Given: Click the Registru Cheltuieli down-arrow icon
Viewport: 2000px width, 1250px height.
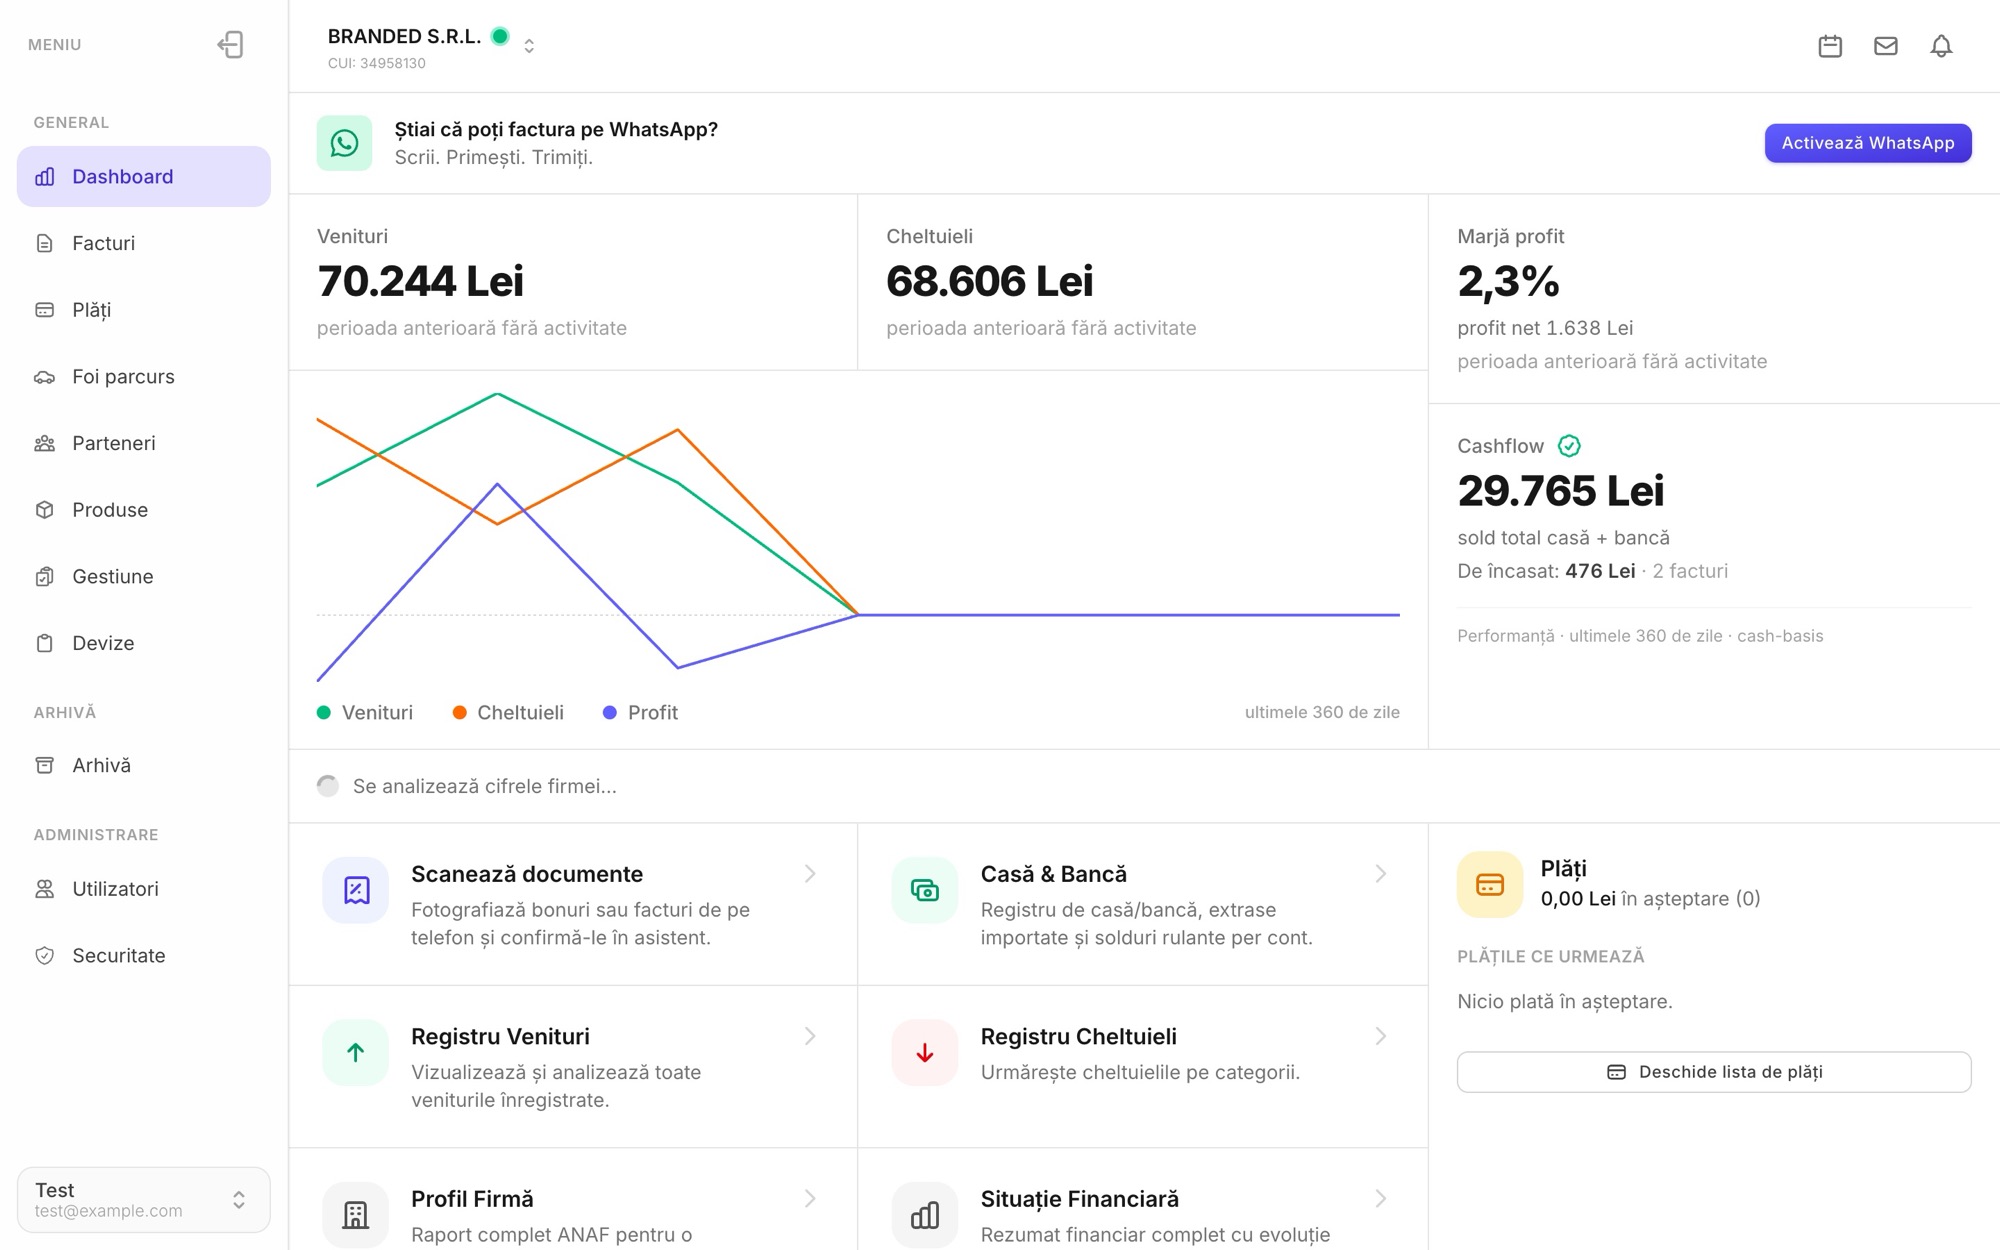Looking at the screenshot, I should [x=925, y=1052].
